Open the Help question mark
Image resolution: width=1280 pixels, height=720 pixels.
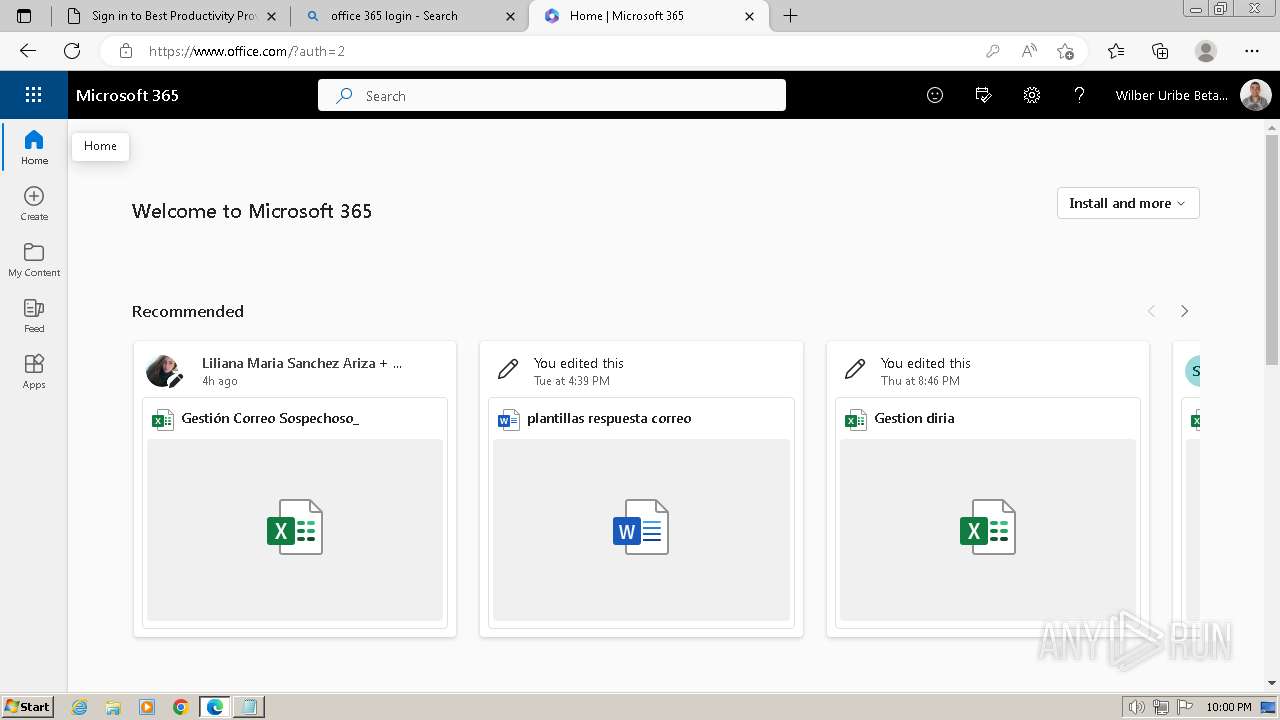[x=1079, y=95]
